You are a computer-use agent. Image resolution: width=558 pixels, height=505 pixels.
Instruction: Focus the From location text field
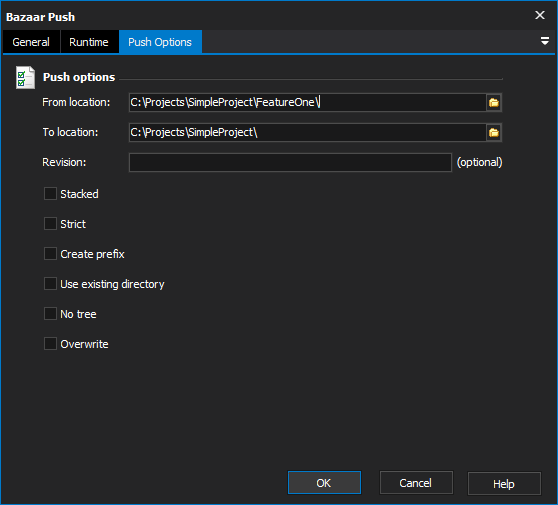(307, 102)
